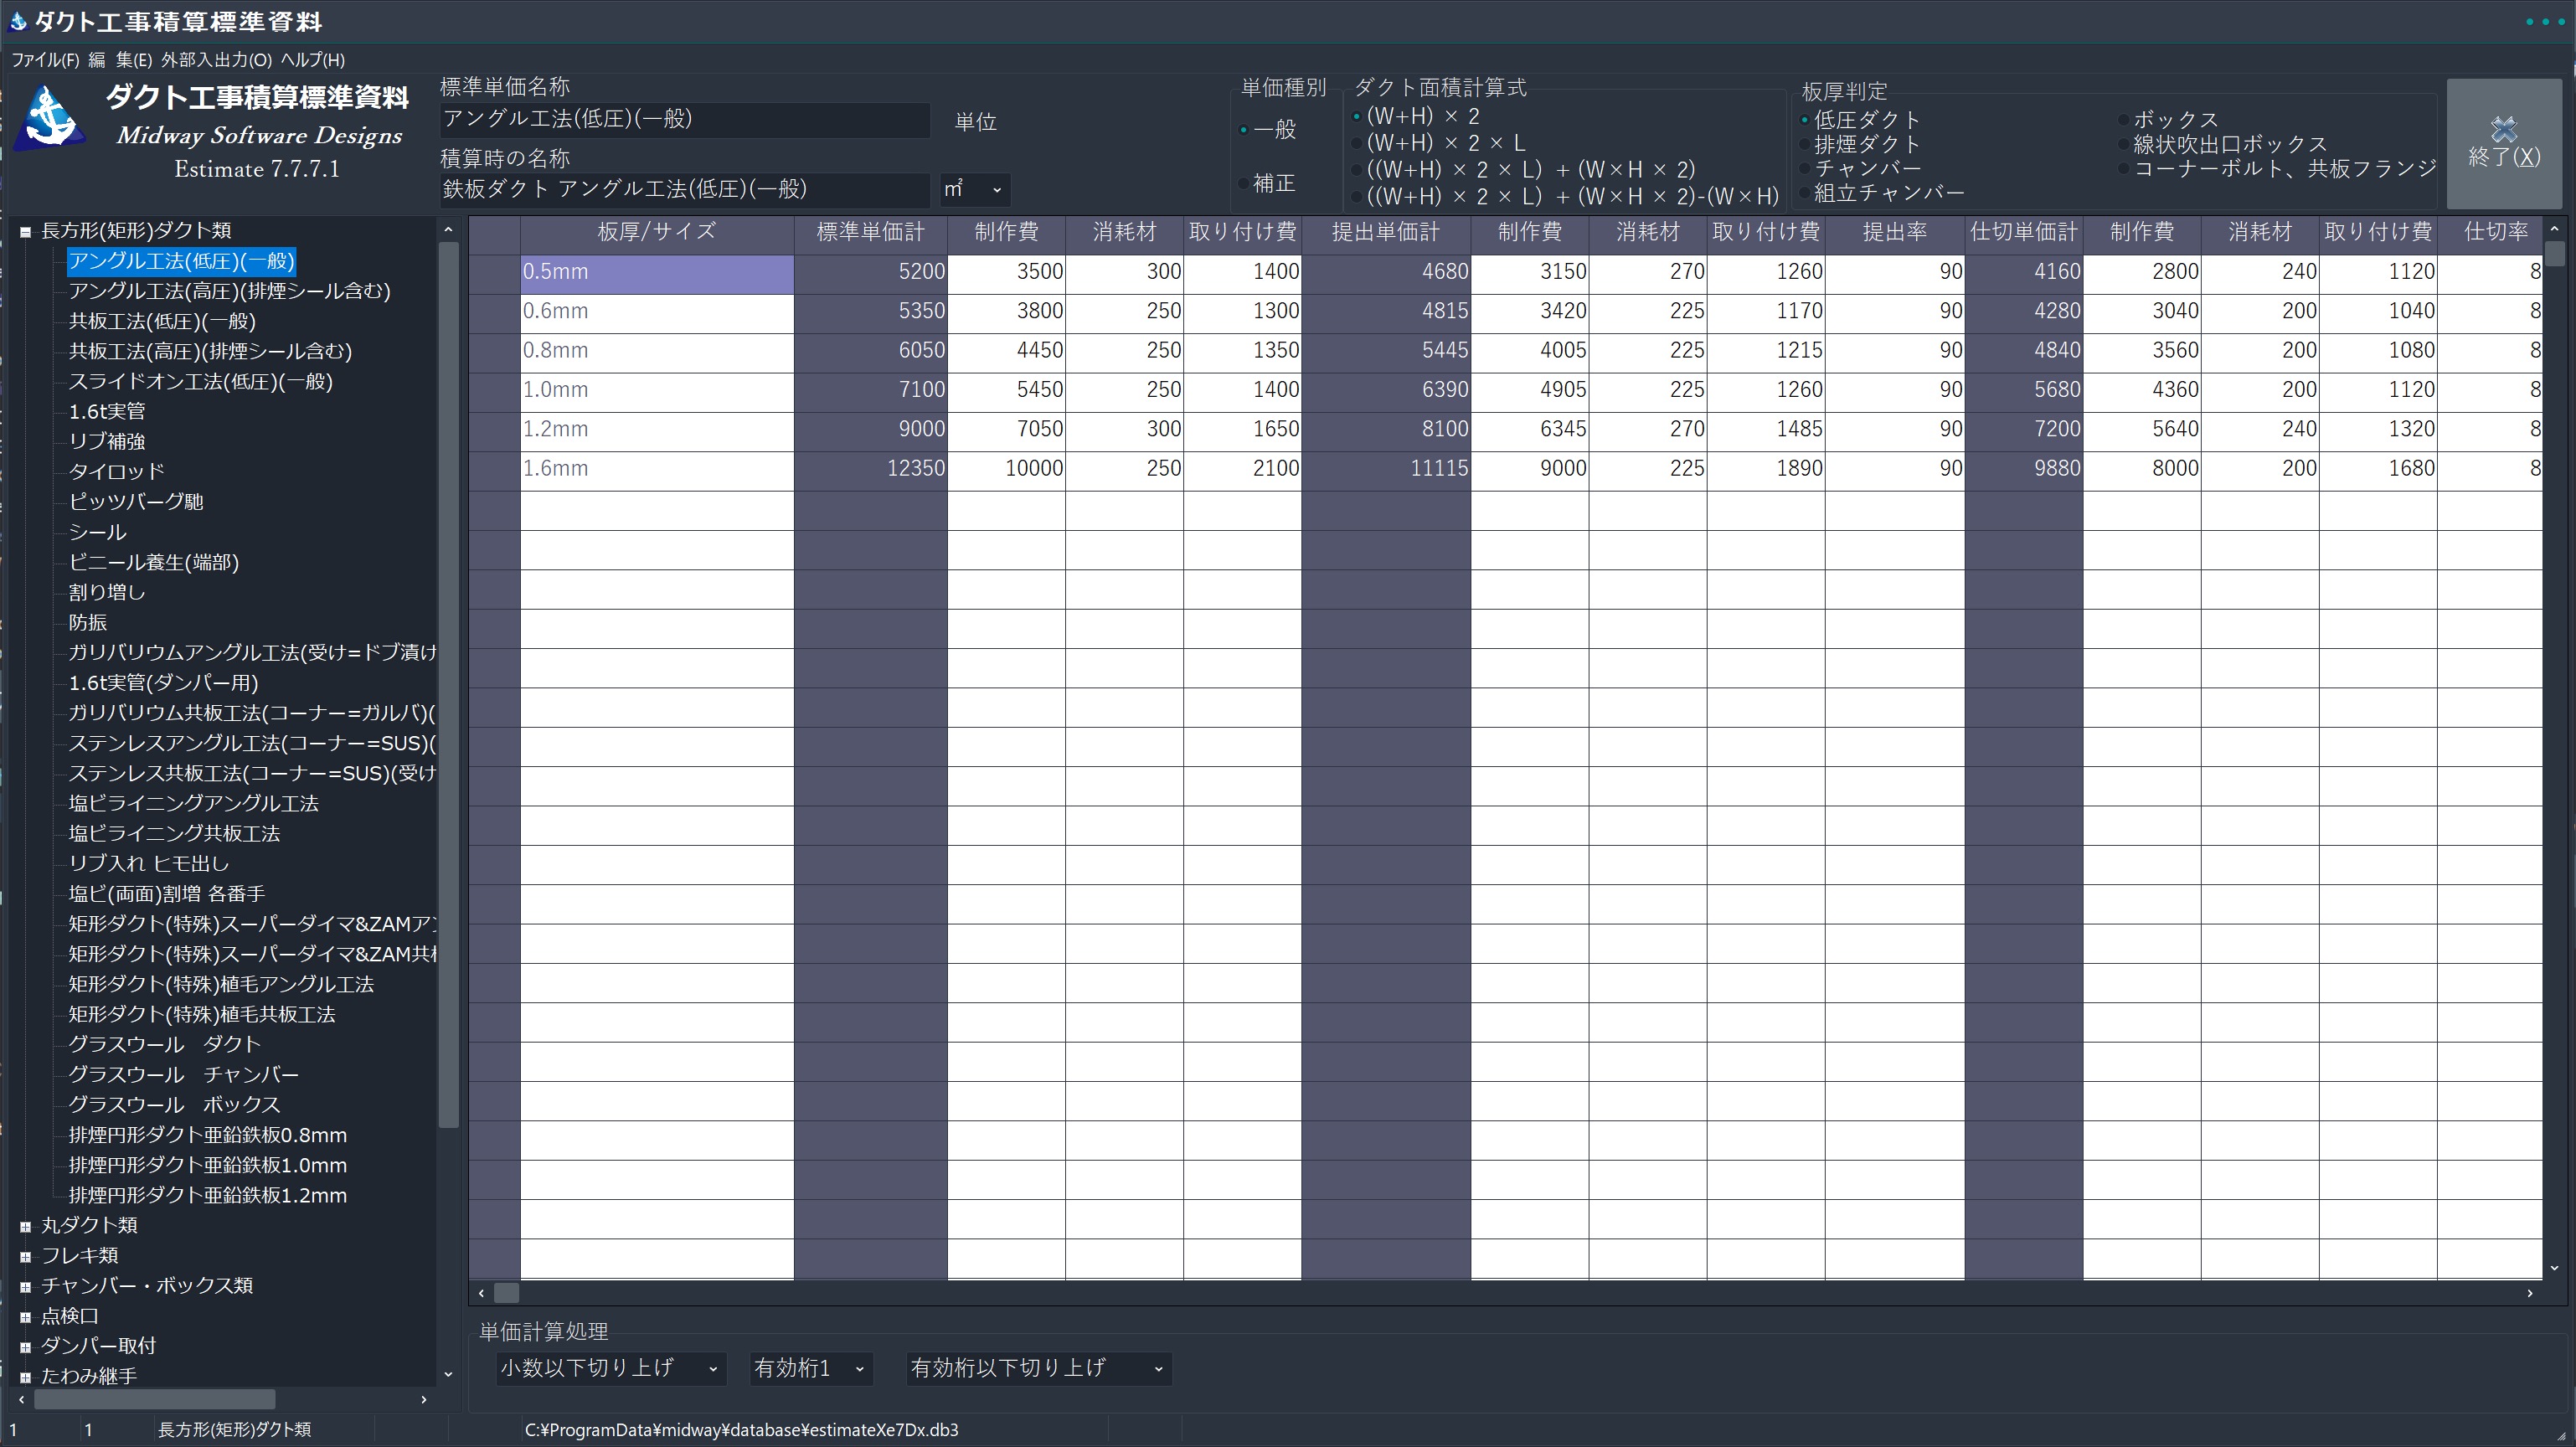Click the title bar app icon
Viewport: 2576px width, 1447px height.
click(18, 21)
